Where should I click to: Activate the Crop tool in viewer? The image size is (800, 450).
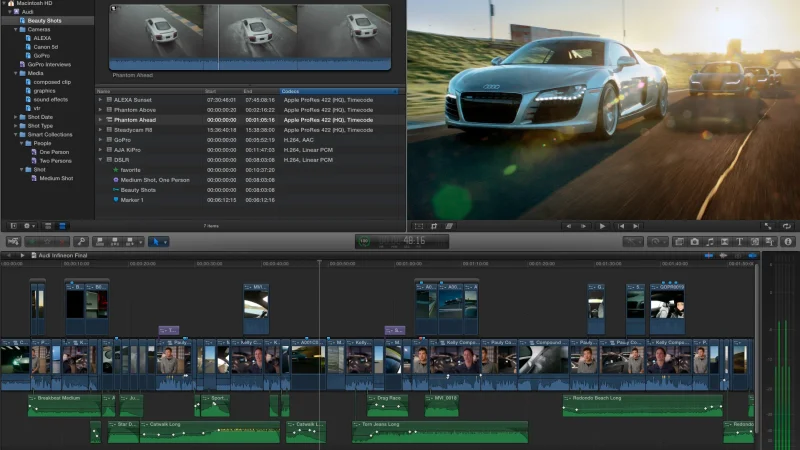tap(434, 226)
